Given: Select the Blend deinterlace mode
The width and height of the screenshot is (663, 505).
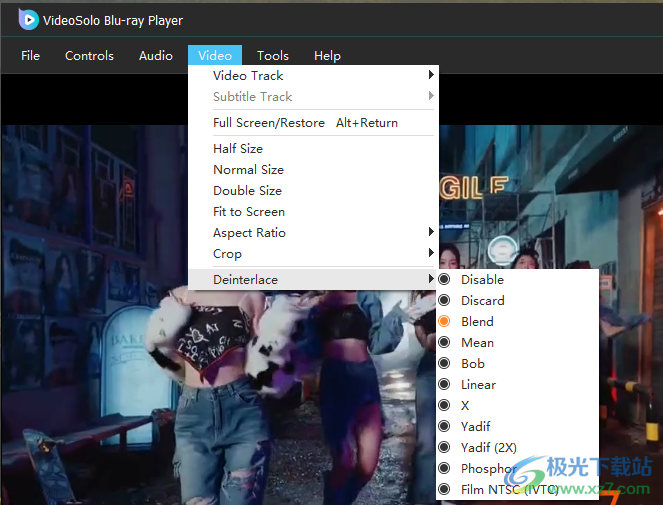Looking at the screenshot, I should pos(517,321).
